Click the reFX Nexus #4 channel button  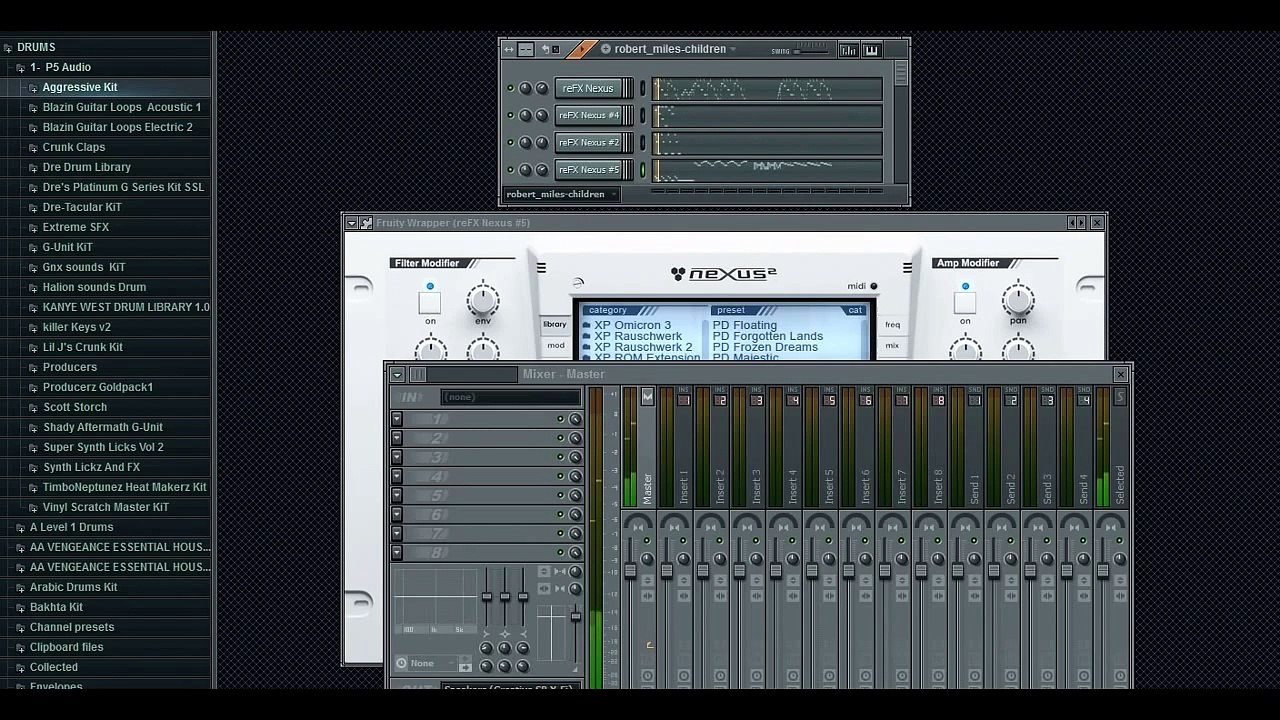[x=588, y=115]
